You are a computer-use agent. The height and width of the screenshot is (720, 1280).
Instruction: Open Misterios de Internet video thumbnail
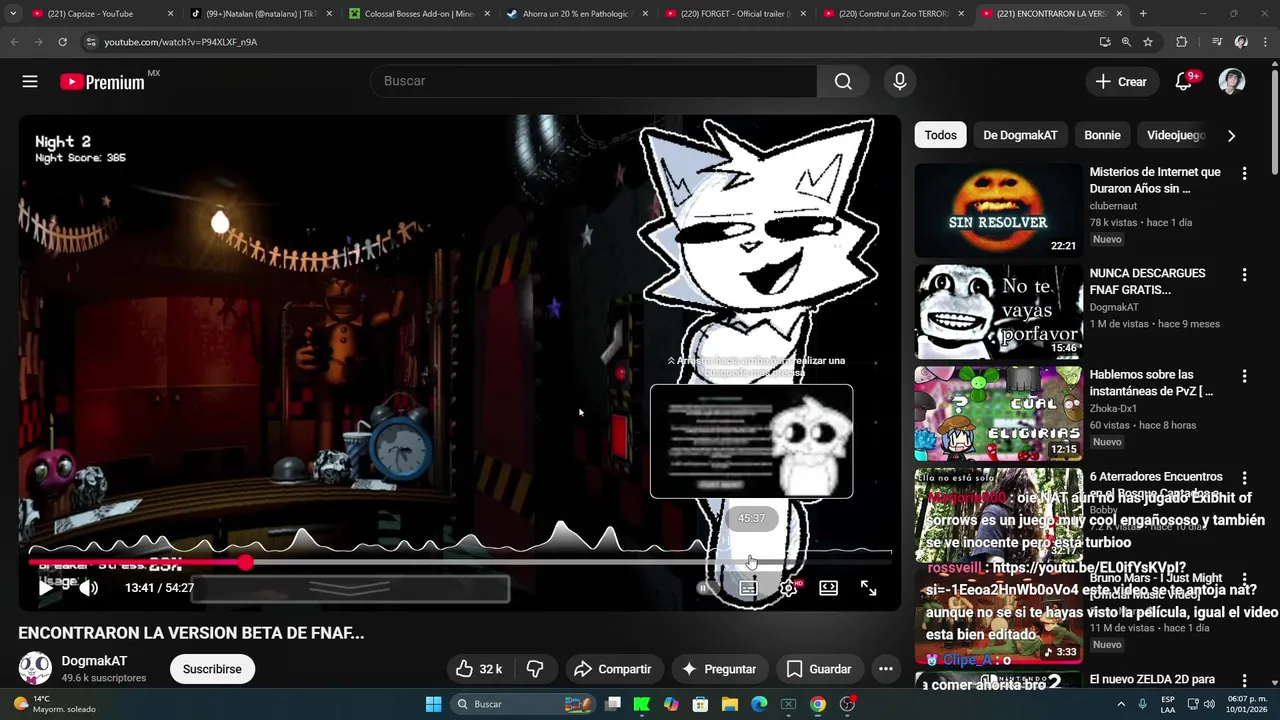pos(998,210)
